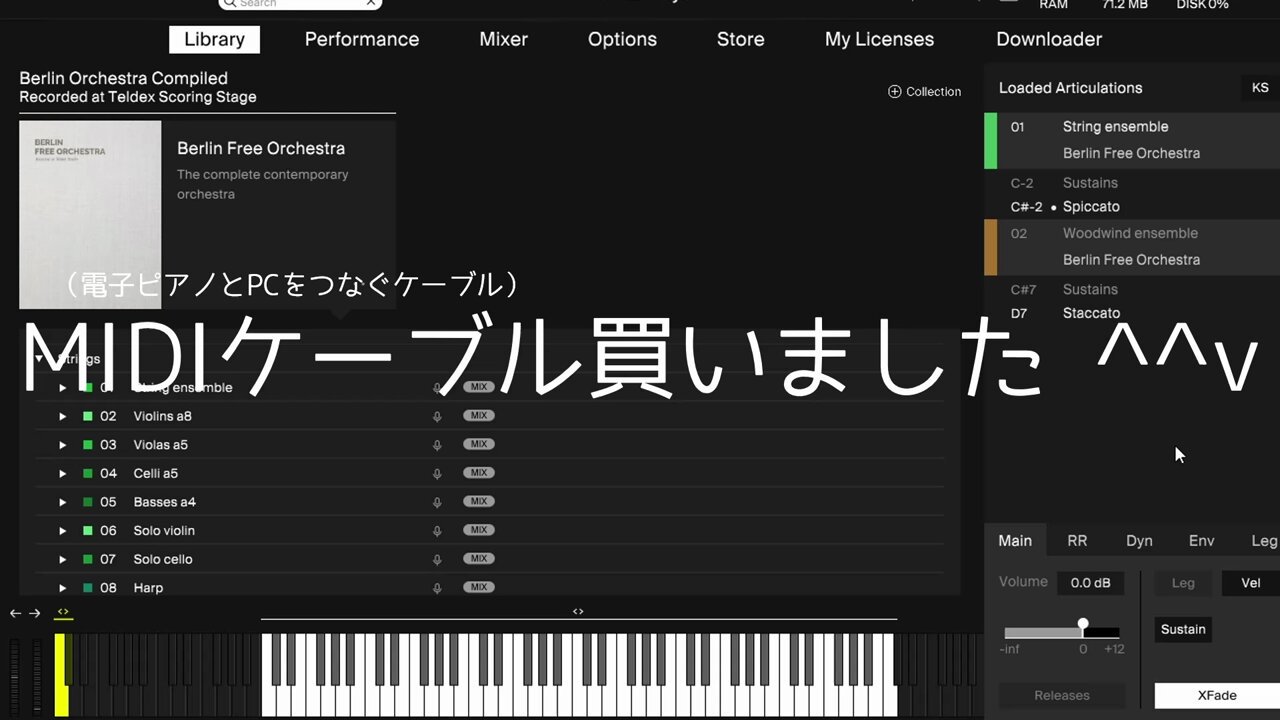This screenshot has width=1280, height=720.
Task: Click the 0.0 dB volume value field
Action: [1091, 583]
